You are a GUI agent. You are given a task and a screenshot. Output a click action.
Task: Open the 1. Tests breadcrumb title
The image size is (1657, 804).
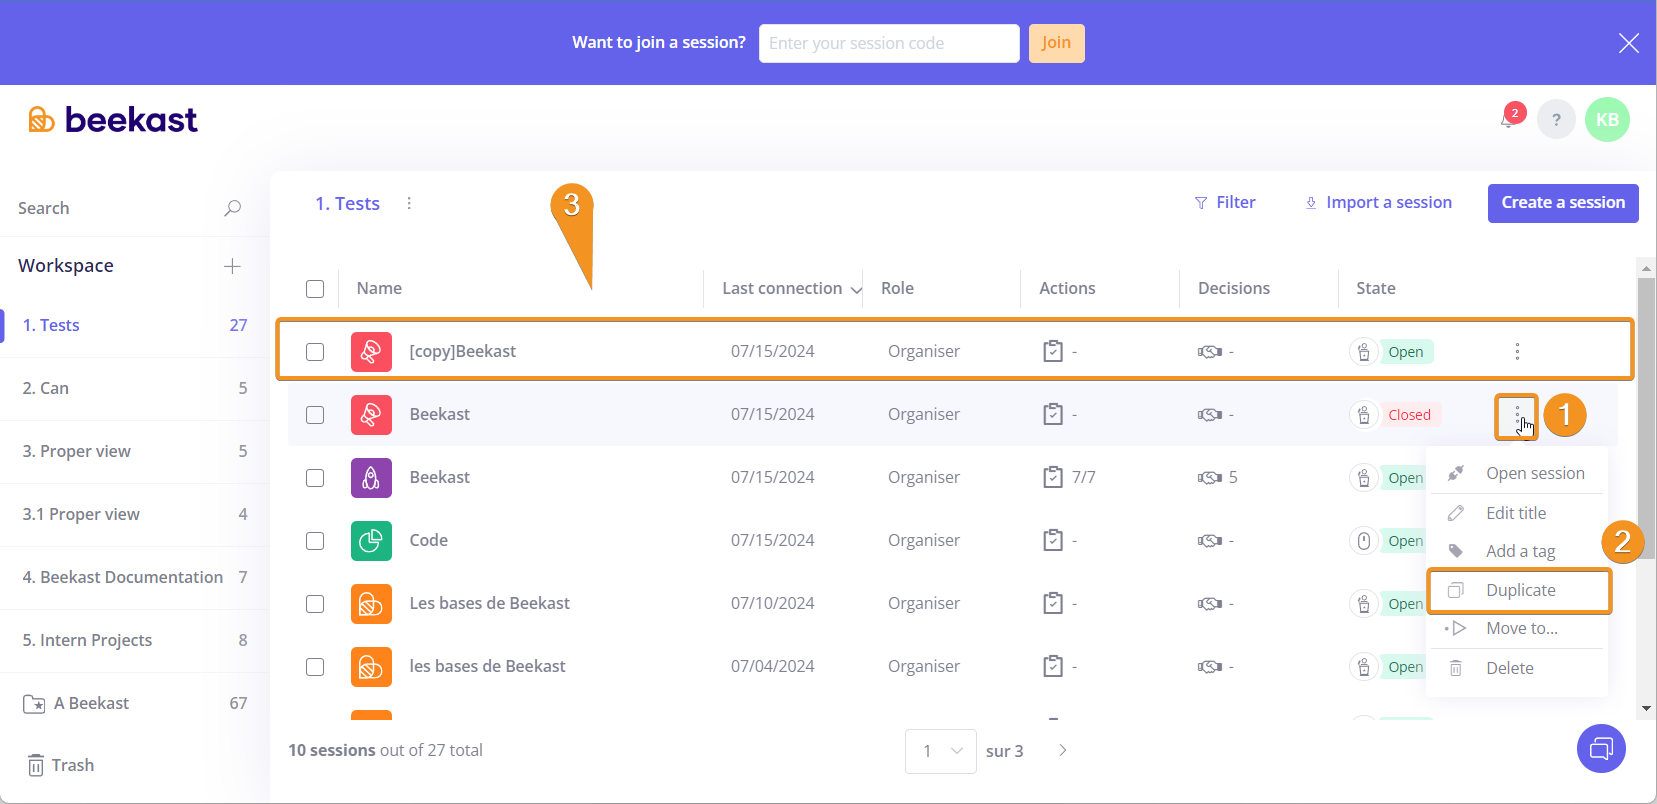347,203
